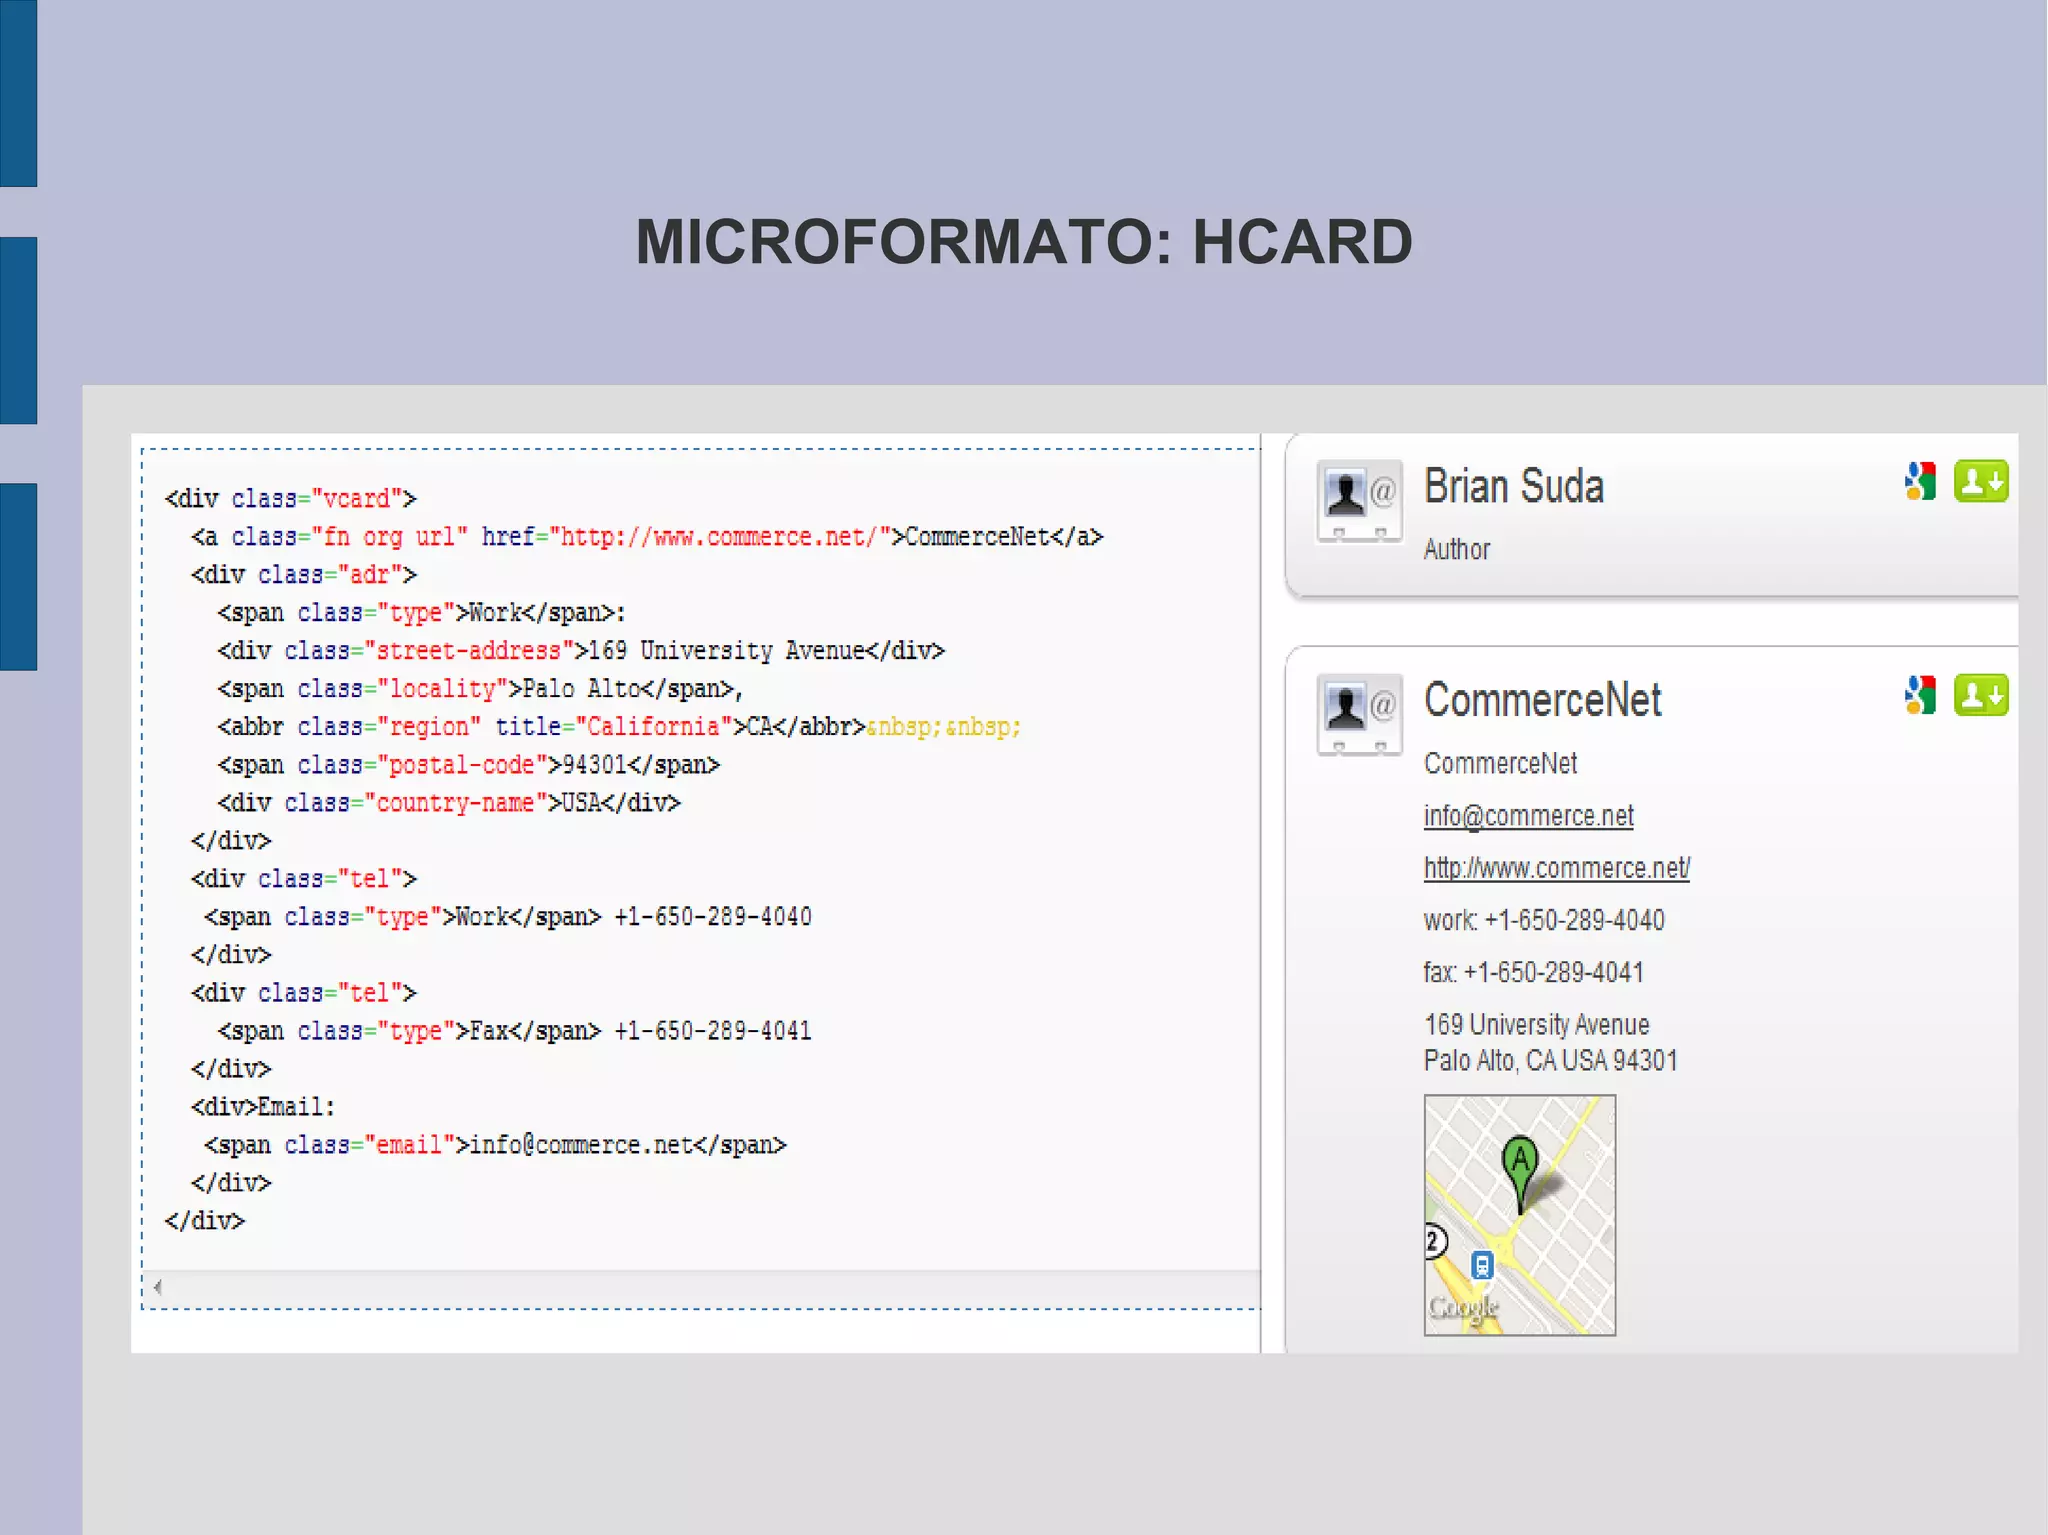Click the work phone number +1-650-289-4040

(1574, 920)
